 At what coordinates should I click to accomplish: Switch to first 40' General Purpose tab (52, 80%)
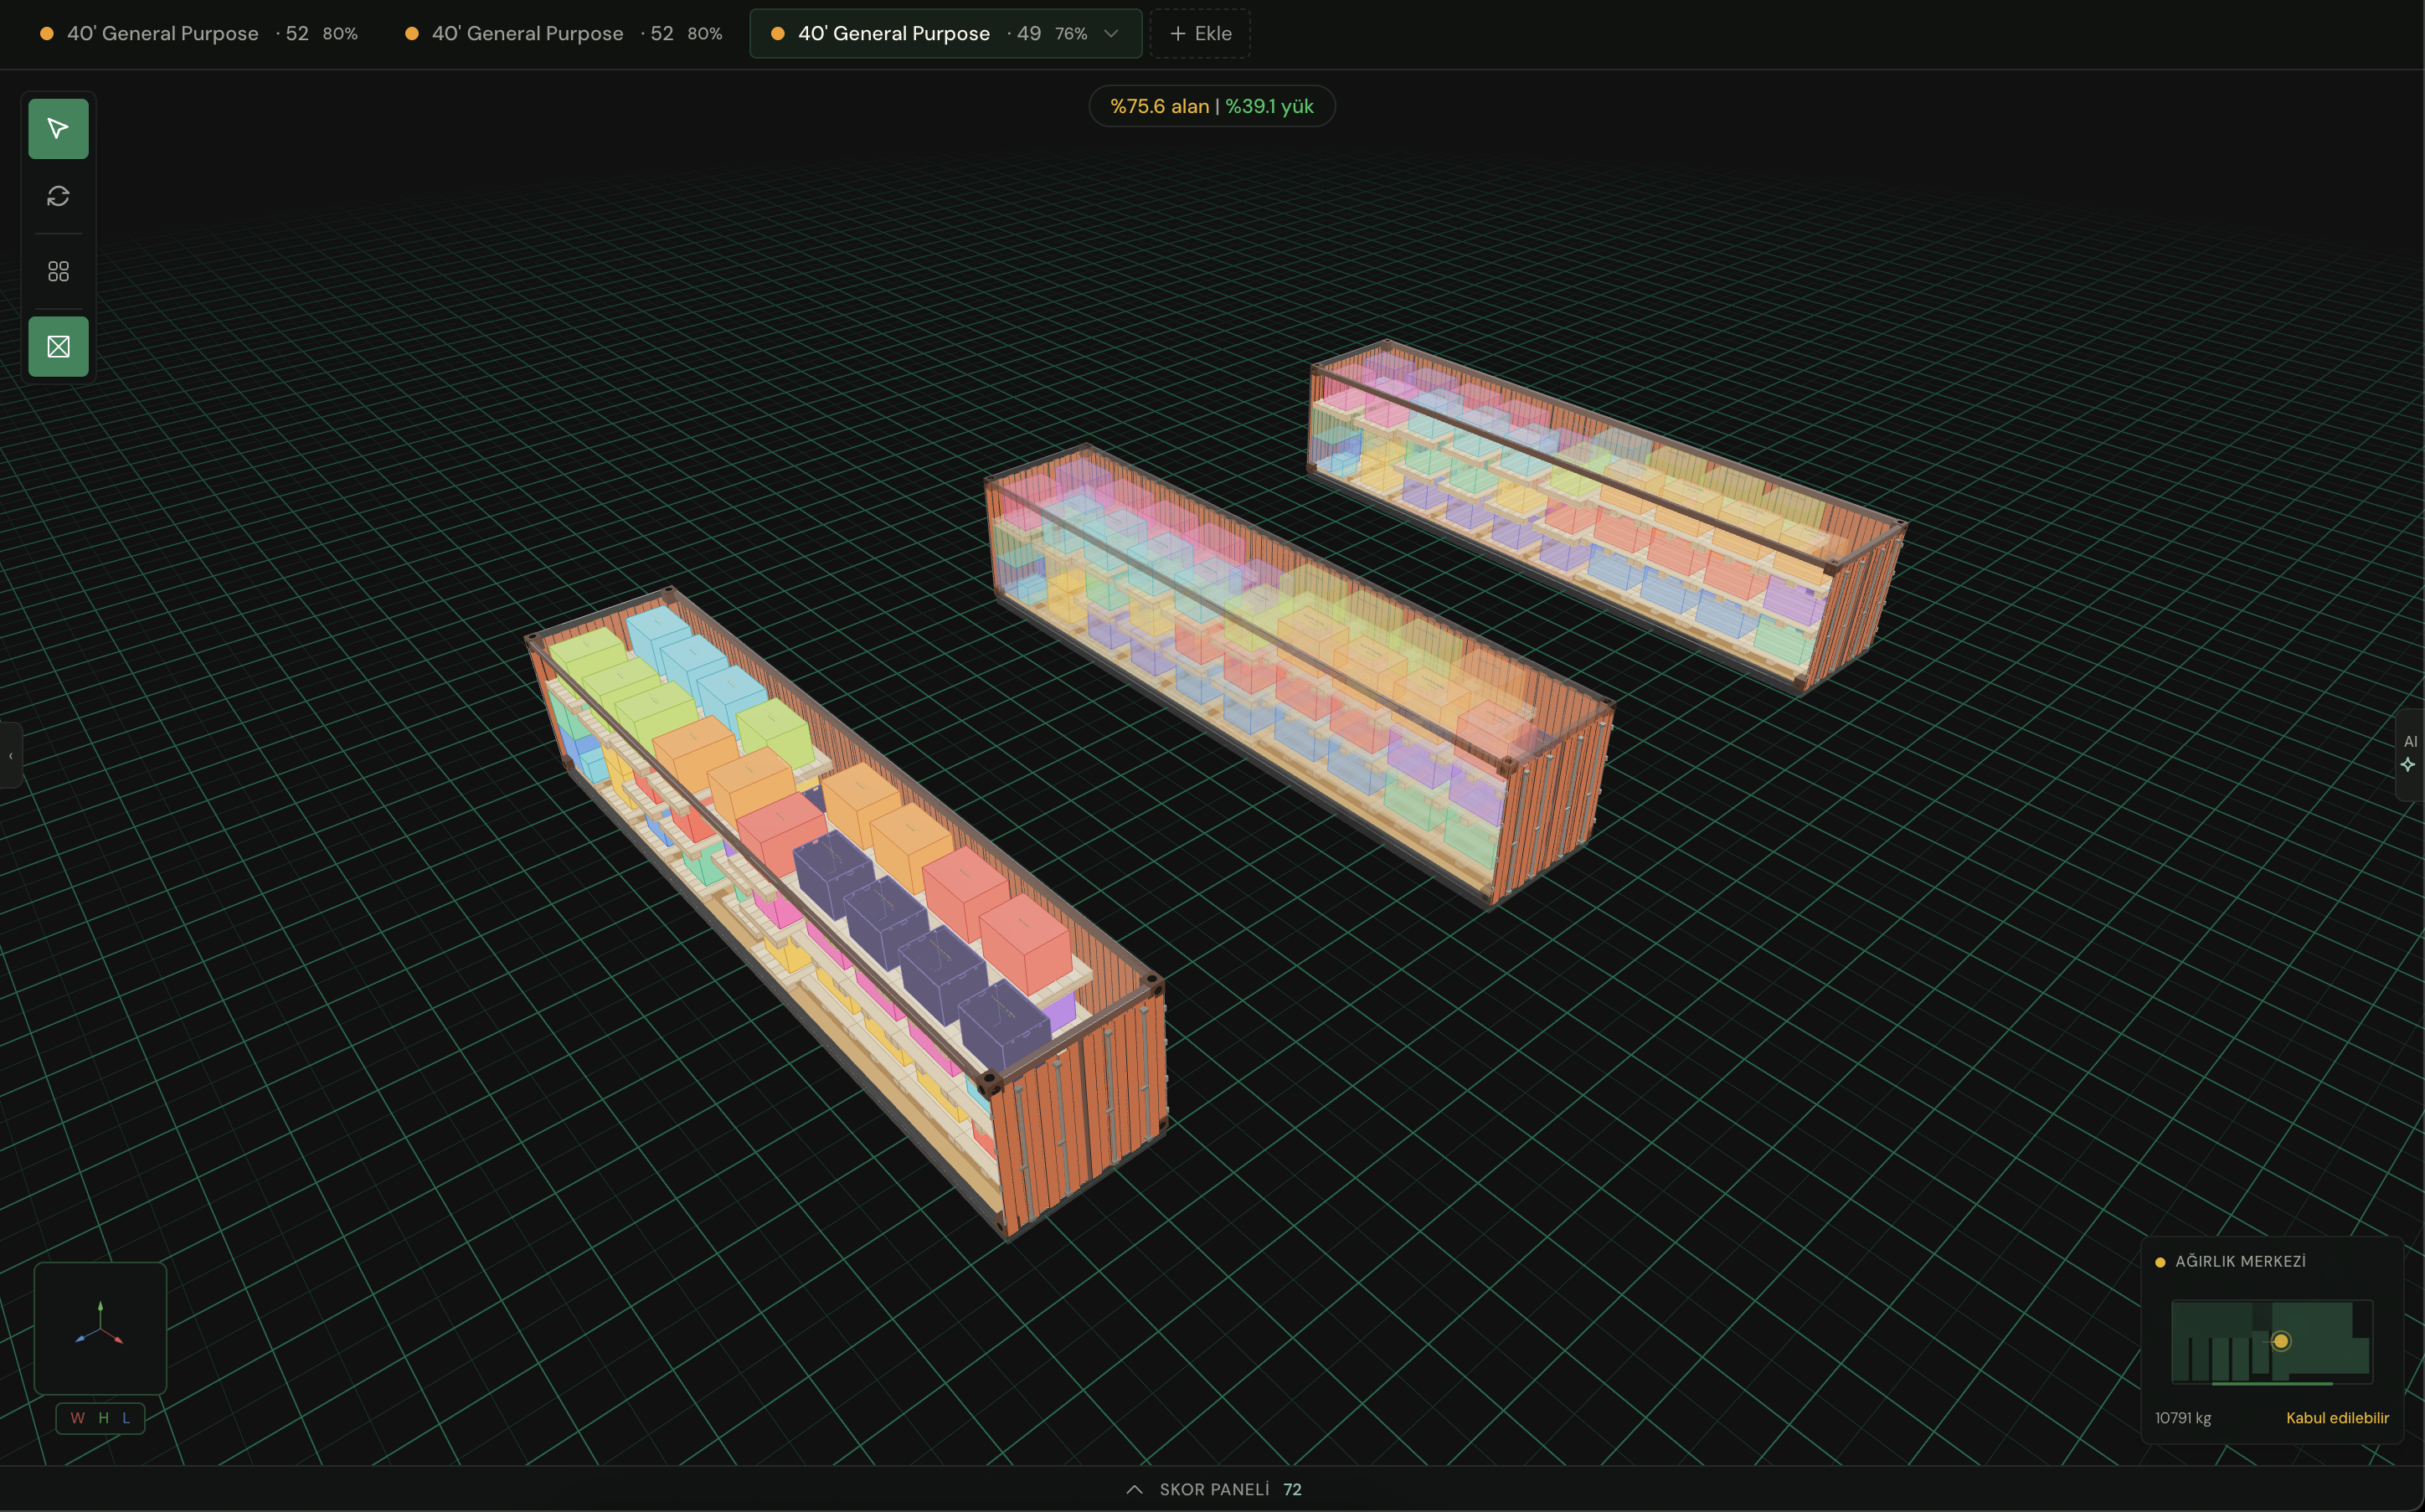click(198, 33)
